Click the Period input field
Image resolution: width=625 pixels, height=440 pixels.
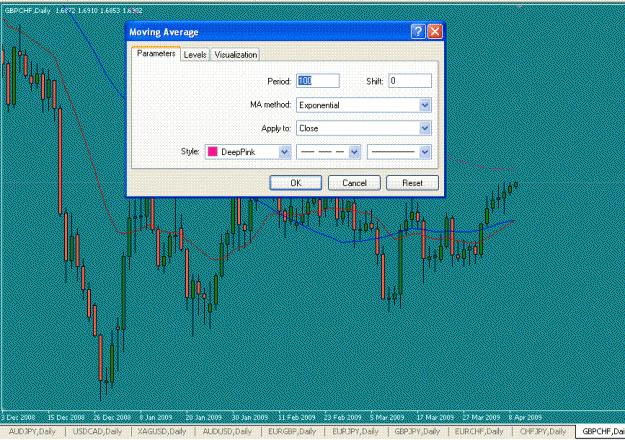tap(318, 81)
